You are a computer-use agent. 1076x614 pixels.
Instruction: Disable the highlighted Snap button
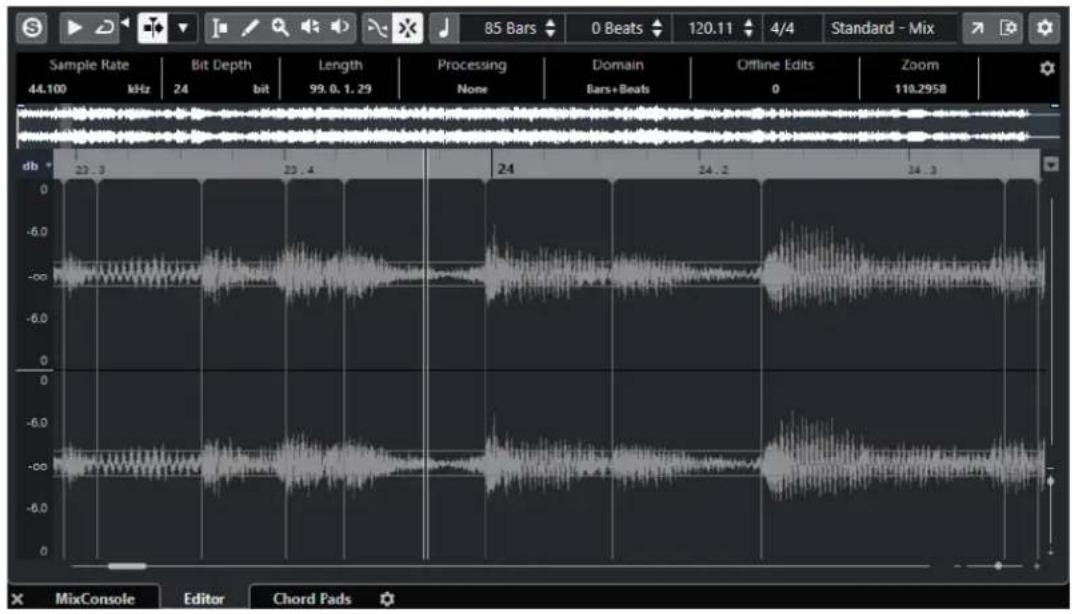408,28
